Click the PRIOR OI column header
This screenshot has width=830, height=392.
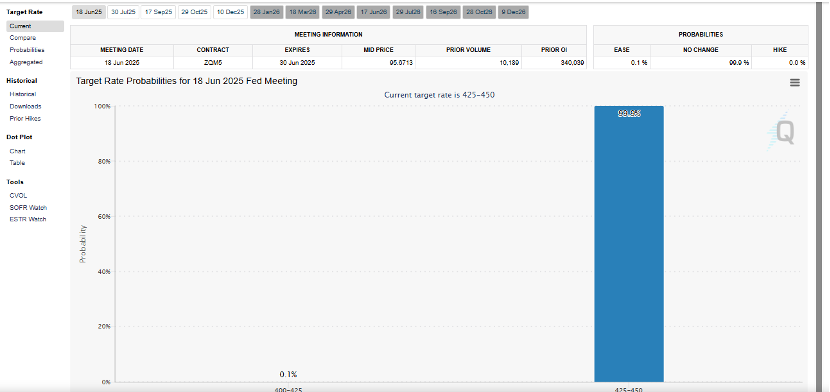click(554, 50)
